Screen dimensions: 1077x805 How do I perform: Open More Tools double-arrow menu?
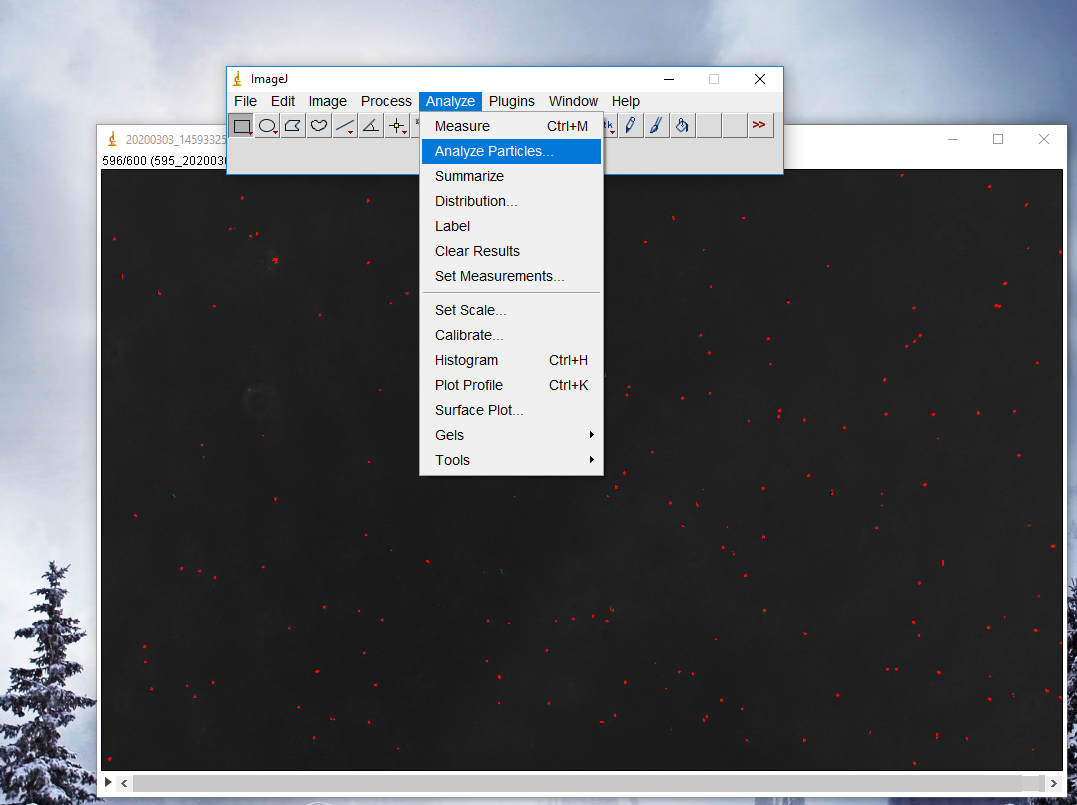760,126
